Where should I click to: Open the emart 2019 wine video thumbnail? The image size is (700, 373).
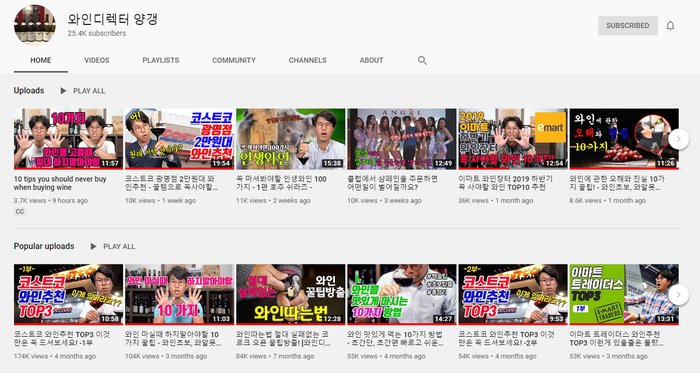click(x=513, y=139)
